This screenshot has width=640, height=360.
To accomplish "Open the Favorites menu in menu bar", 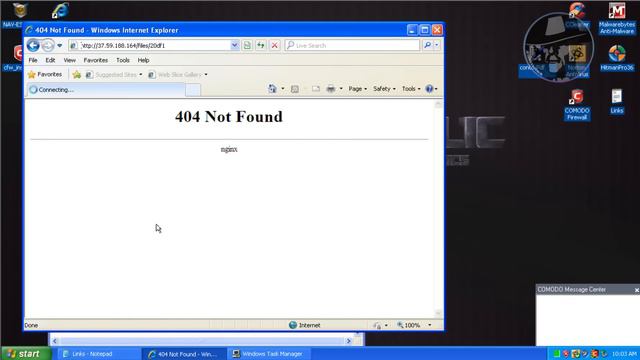I will click(96, 60).
